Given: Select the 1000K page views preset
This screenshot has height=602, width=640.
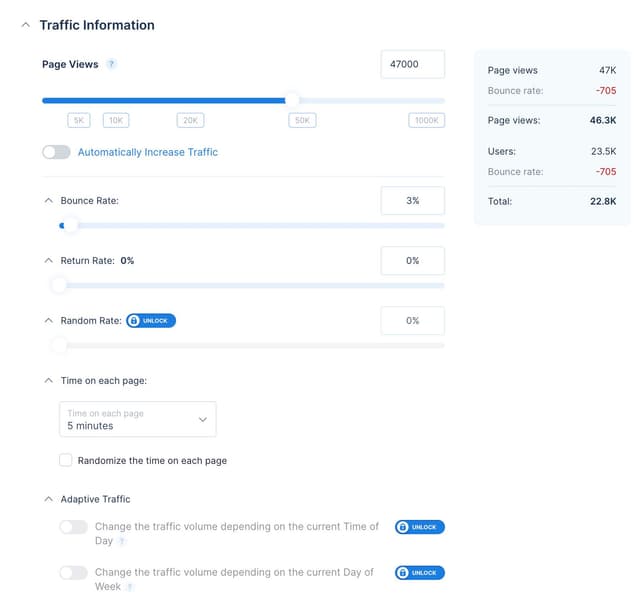Looking at the screenshot, I should pos(427,120).
